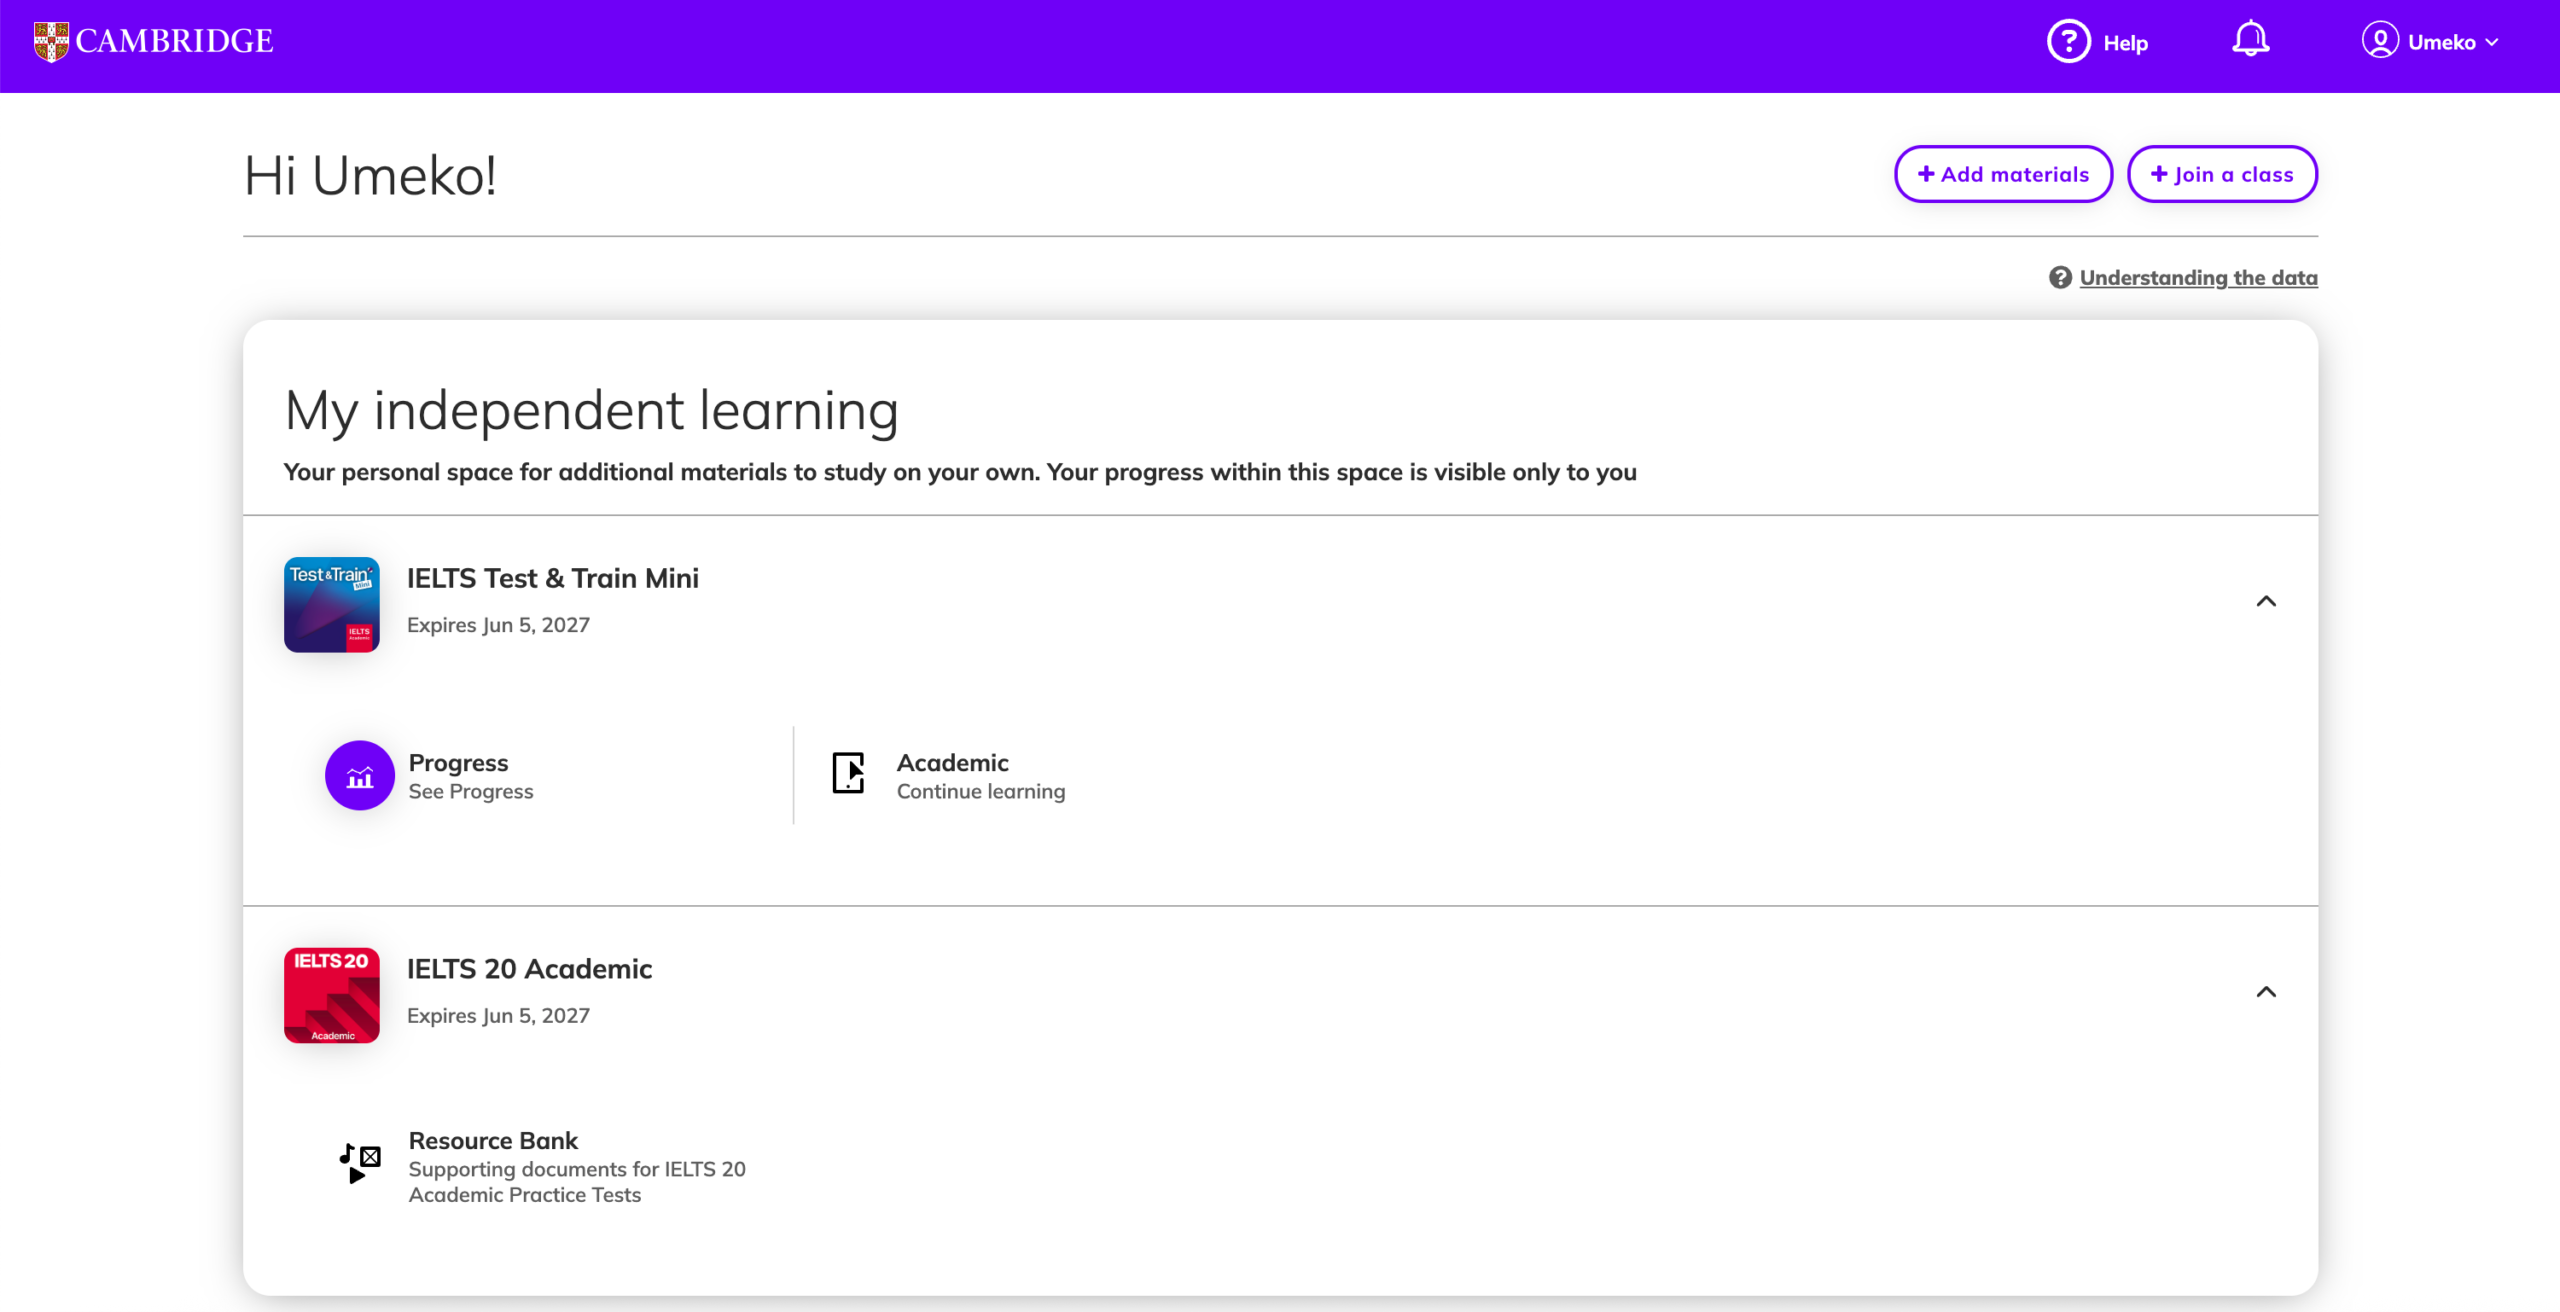This screenshot has width=2560, height=1312.
Task: Click the Cambridge shield logo
Action: pos(50,41)
